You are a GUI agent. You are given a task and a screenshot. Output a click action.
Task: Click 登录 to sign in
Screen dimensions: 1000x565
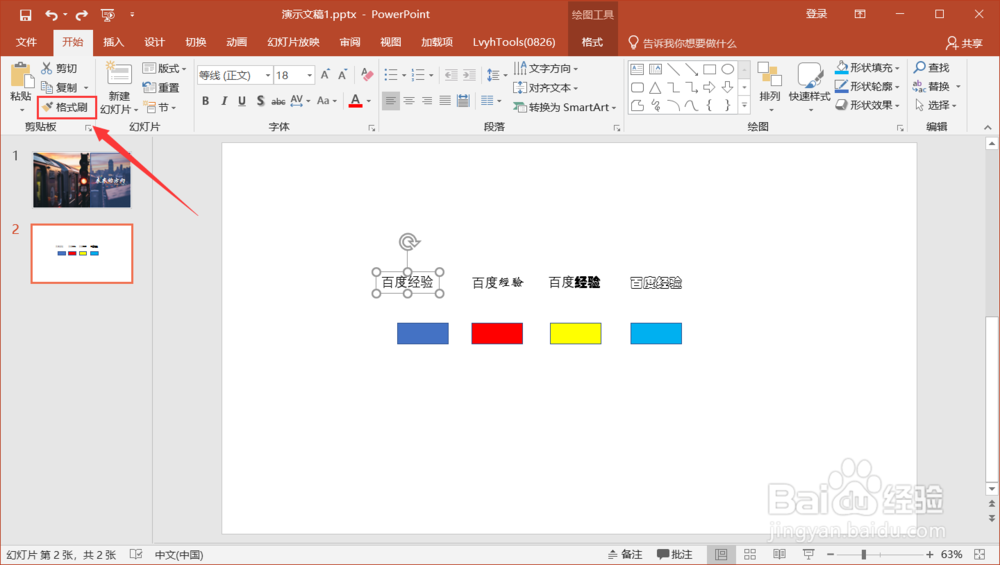pyautogui.click(x=816, y=14)
